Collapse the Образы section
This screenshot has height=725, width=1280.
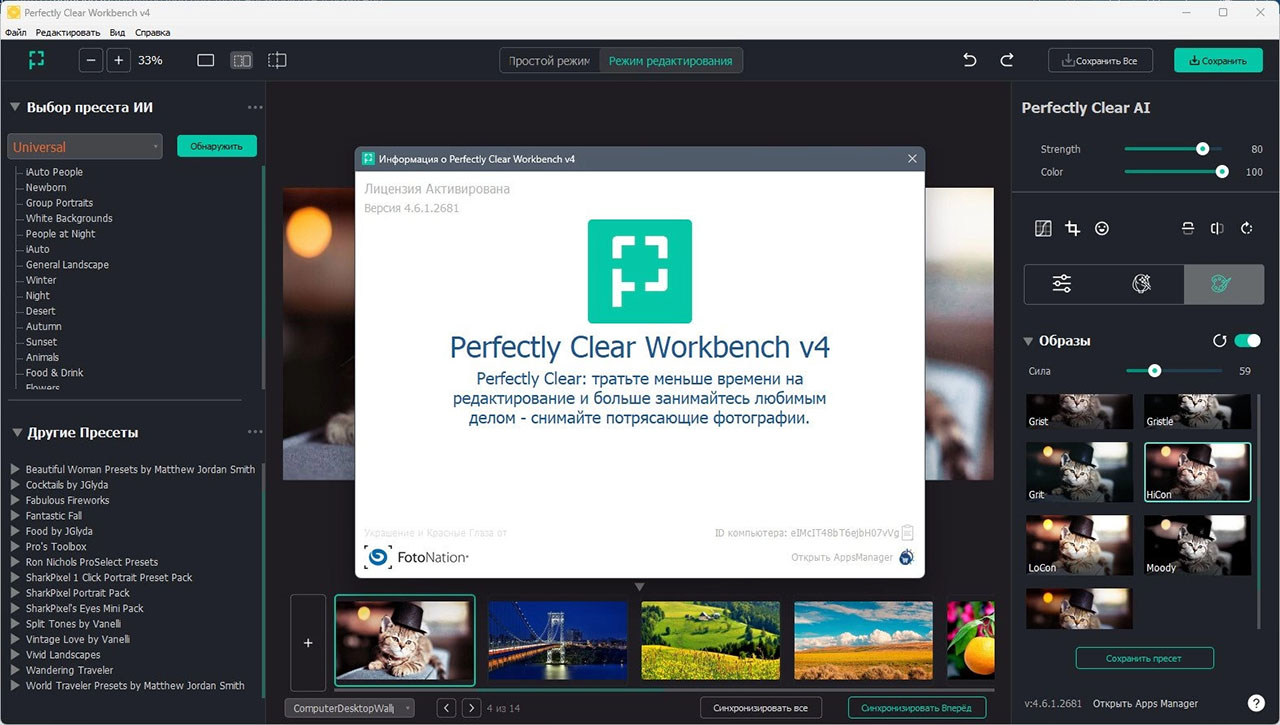tap(1028, 341)
